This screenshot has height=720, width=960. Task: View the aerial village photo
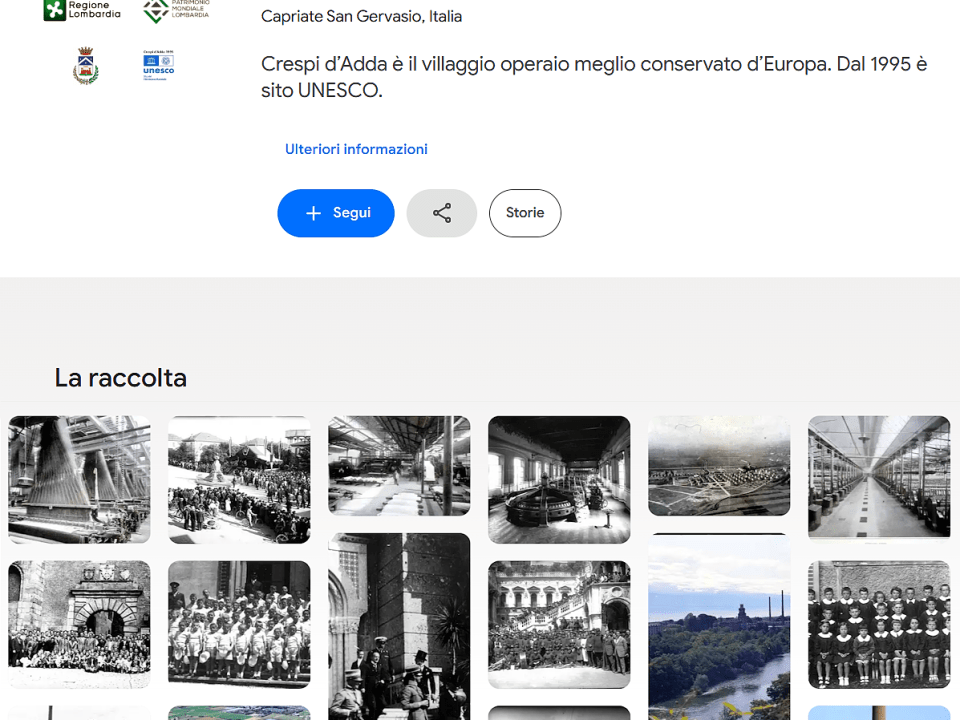(719, 465)
